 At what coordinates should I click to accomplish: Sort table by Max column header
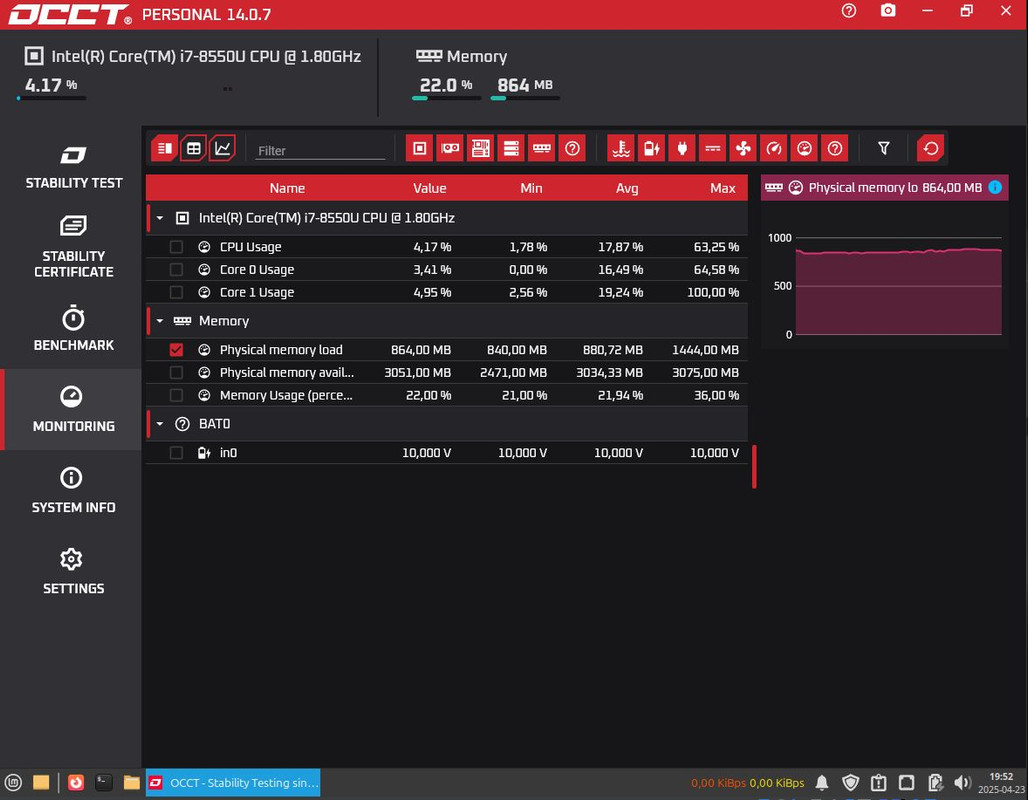(x=722, y=188)
